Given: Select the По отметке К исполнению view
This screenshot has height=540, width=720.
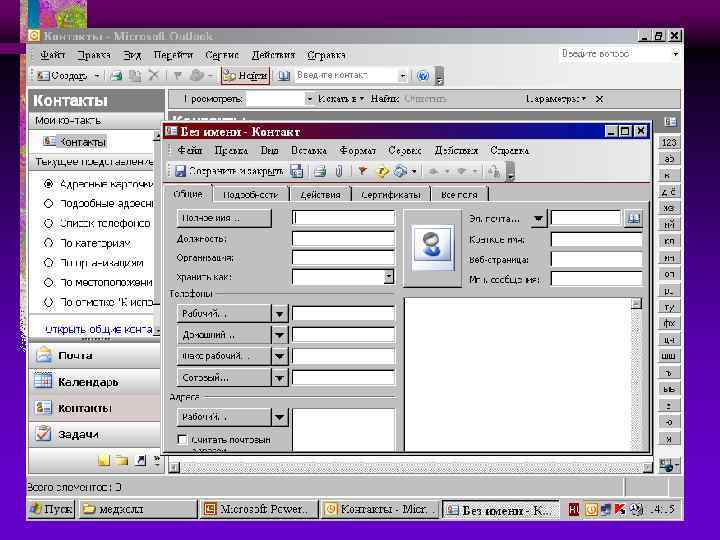Looking at the screenshot, I should tap(99, 302).
